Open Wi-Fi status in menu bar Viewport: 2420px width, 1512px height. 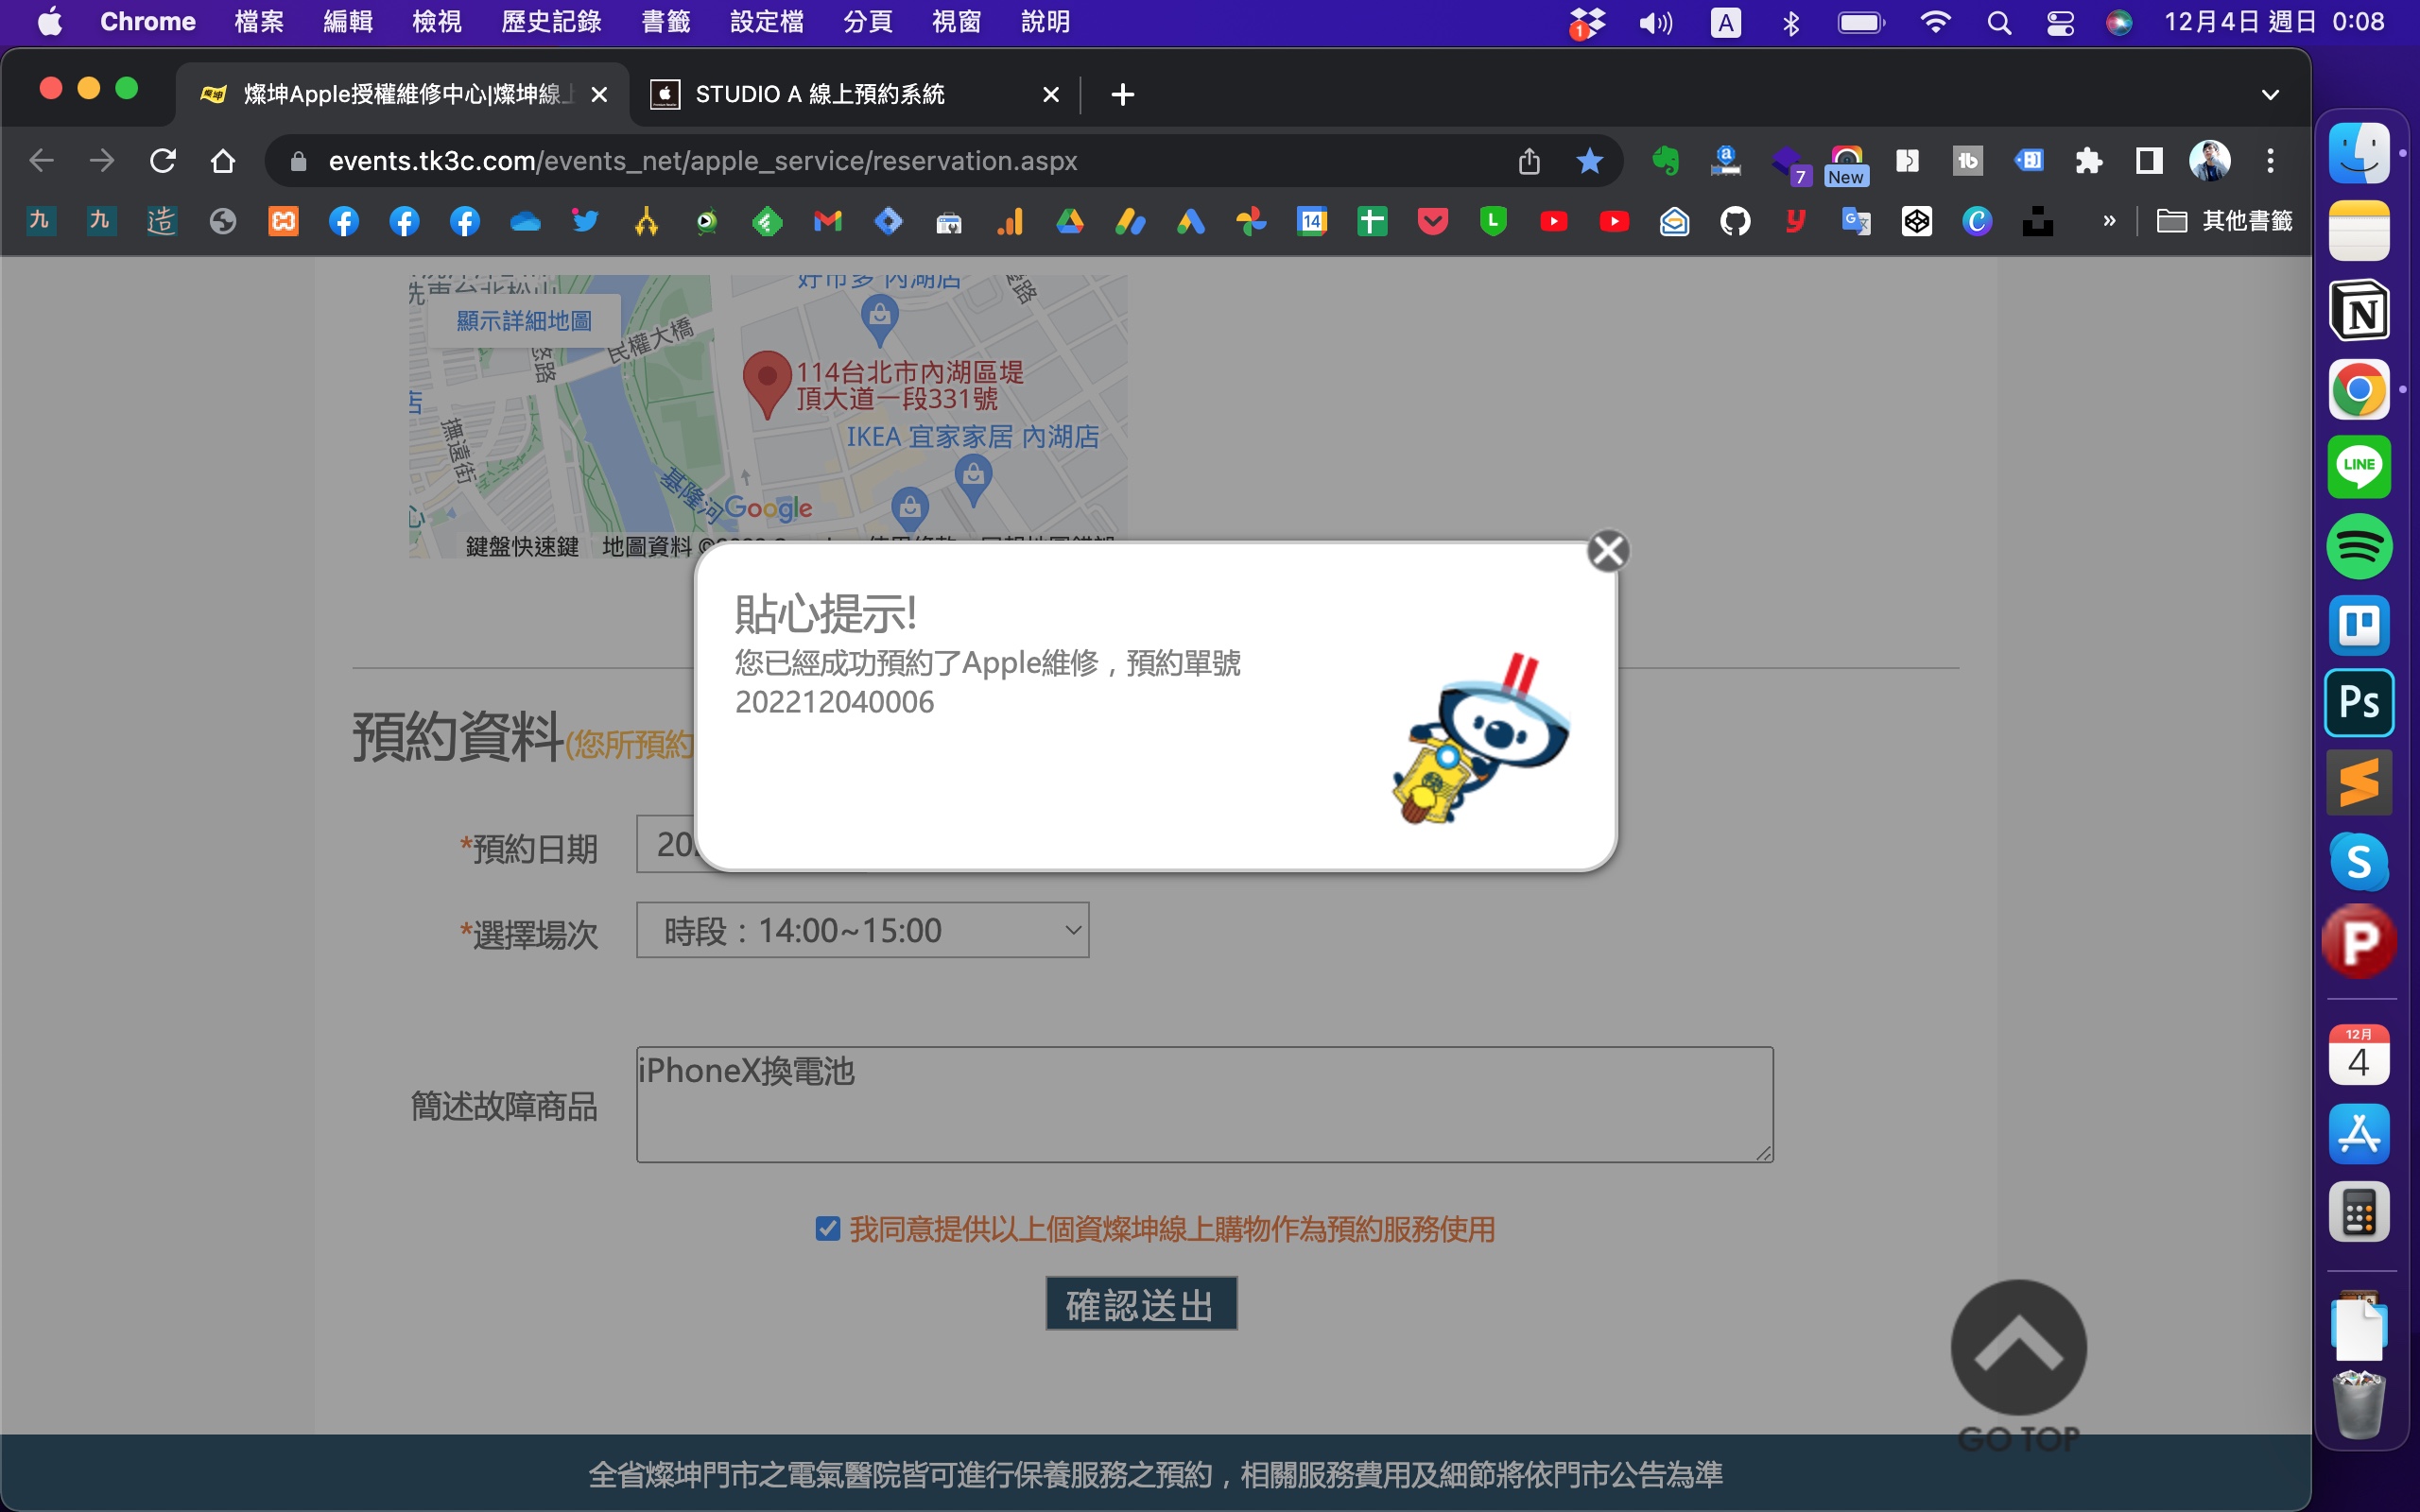(1936, 22)
